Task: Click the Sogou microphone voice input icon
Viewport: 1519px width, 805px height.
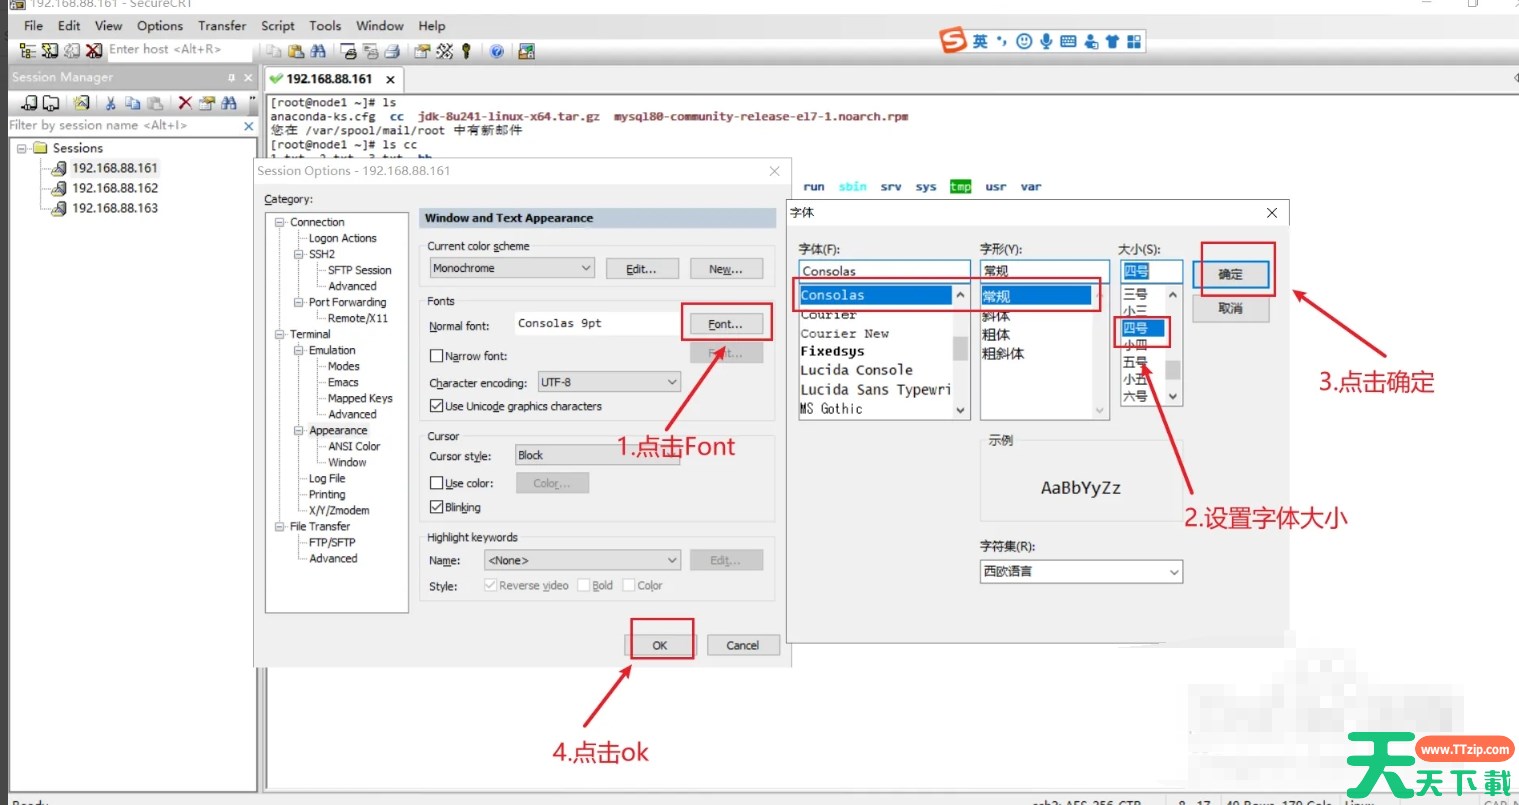Action: [x=1046, y=41]
